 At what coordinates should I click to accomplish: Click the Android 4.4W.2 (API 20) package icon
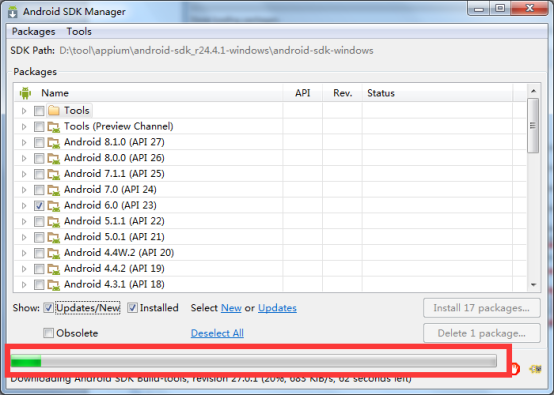coord(54,253)
